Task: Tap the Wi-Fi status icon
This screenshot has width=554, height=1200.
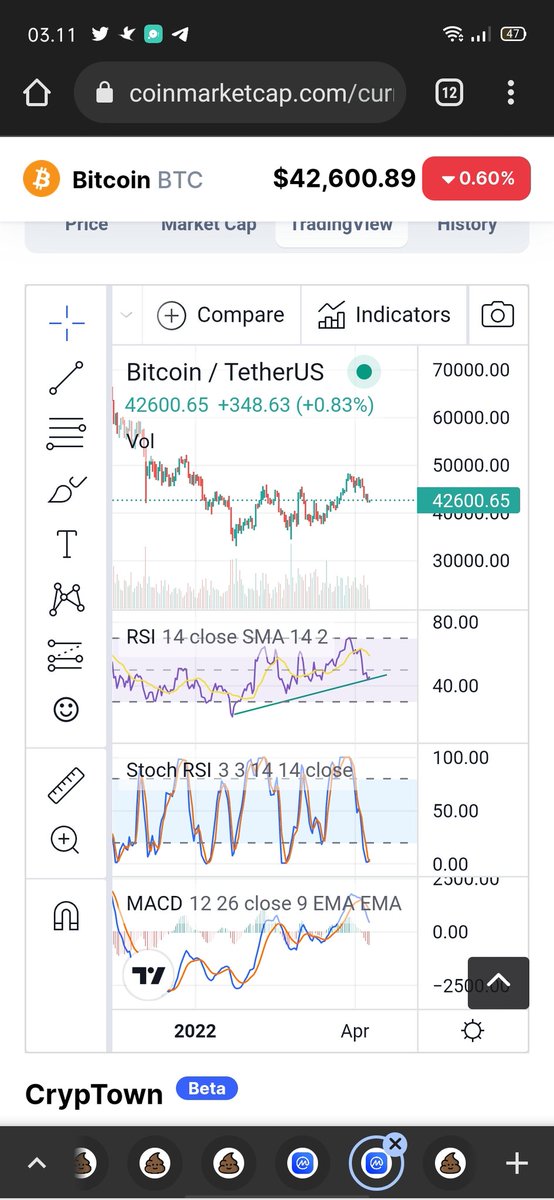Action: tap(455, 34)
